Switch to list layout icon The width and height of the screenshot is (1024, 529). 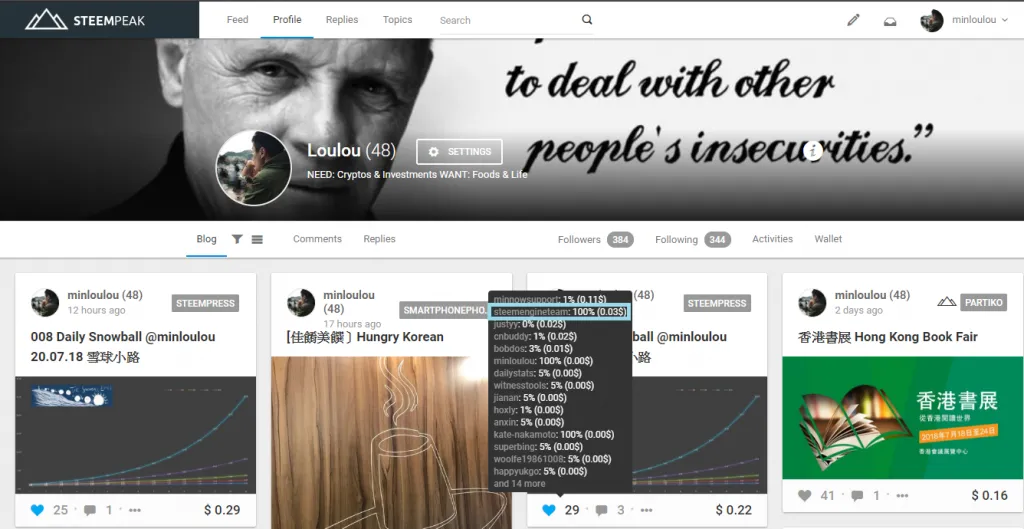[257, 240]
